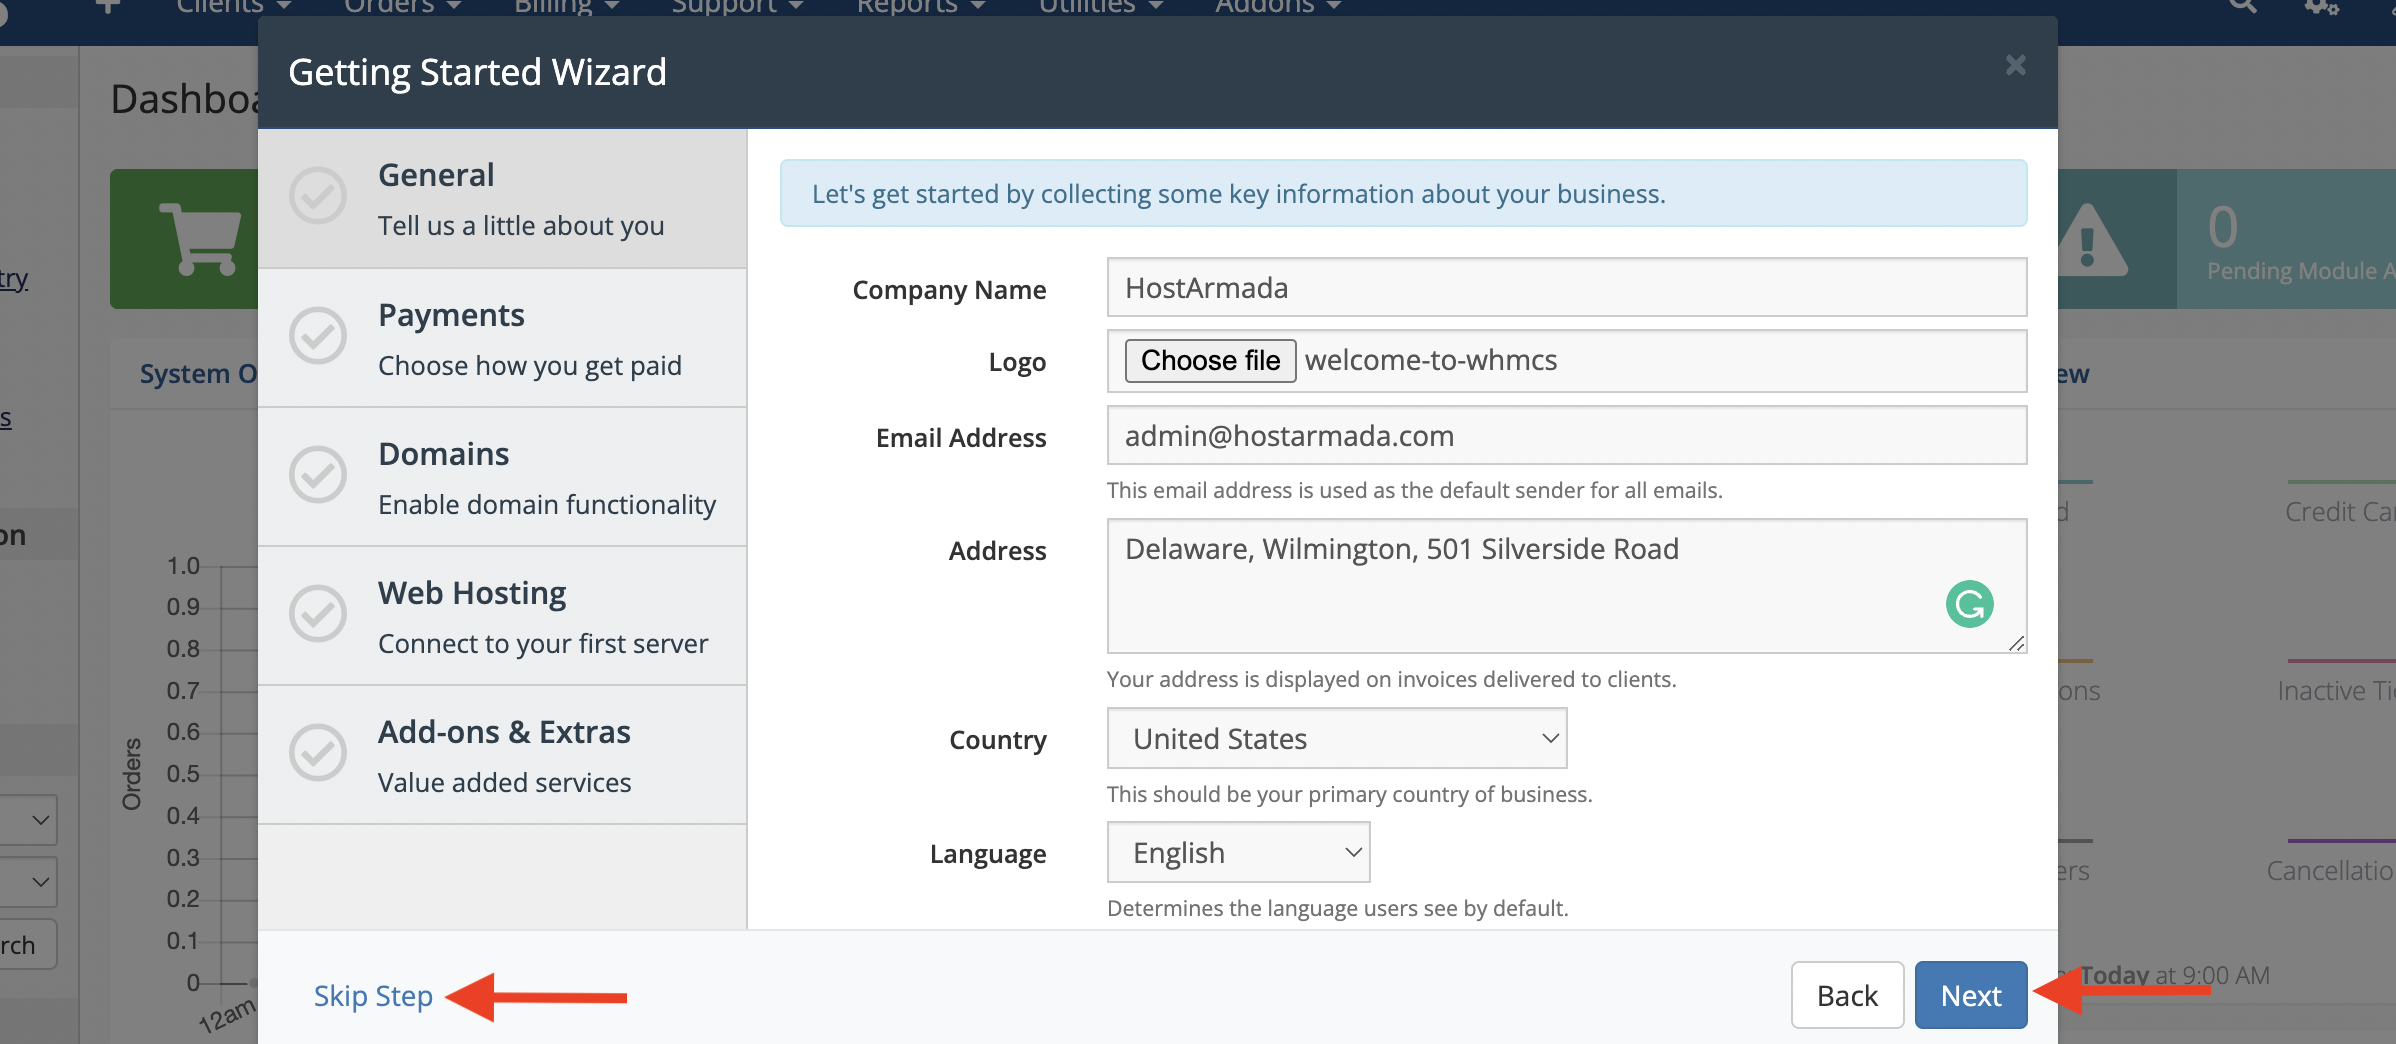Focus the Company Name input field
This screenshot has width=2396, height=1044.
tap(1566, 288)
